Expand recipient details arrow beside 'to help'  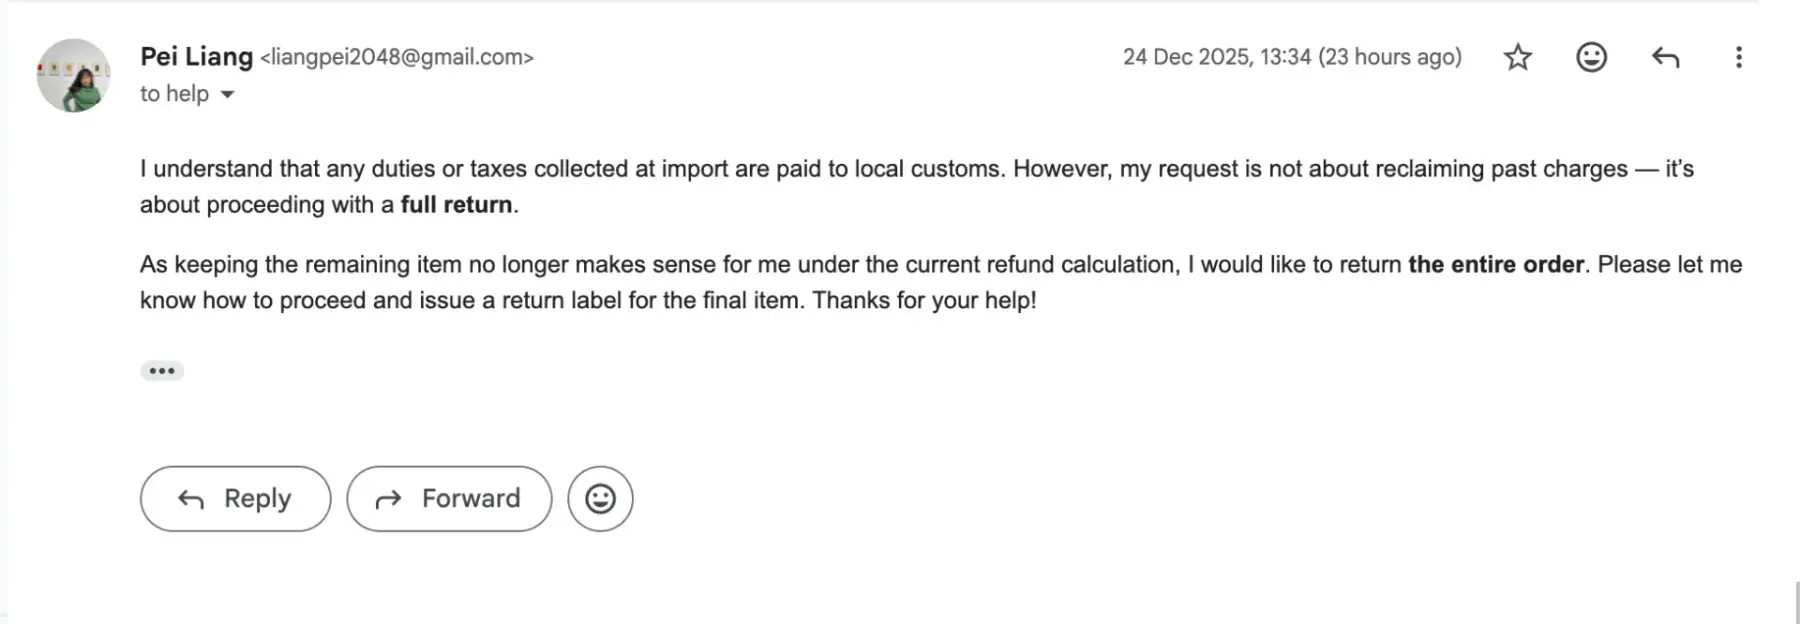coord(228,94)
